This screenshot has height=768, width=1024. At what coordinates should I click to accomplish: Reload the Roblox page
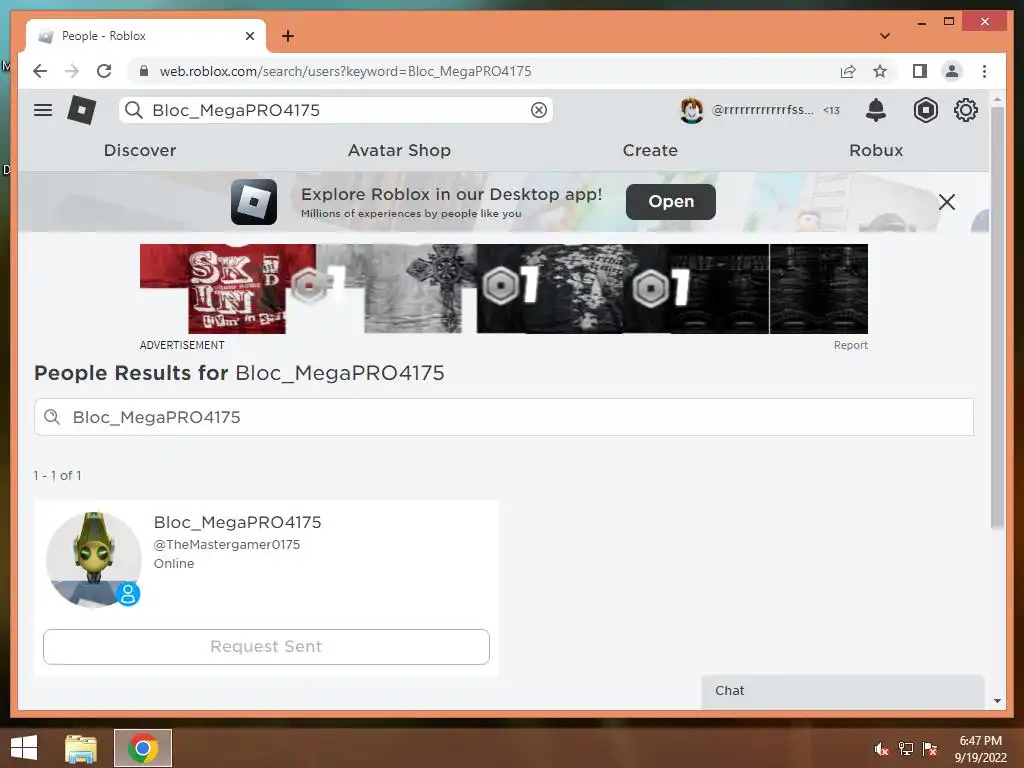pyautogui.click(x=104, y=71)
